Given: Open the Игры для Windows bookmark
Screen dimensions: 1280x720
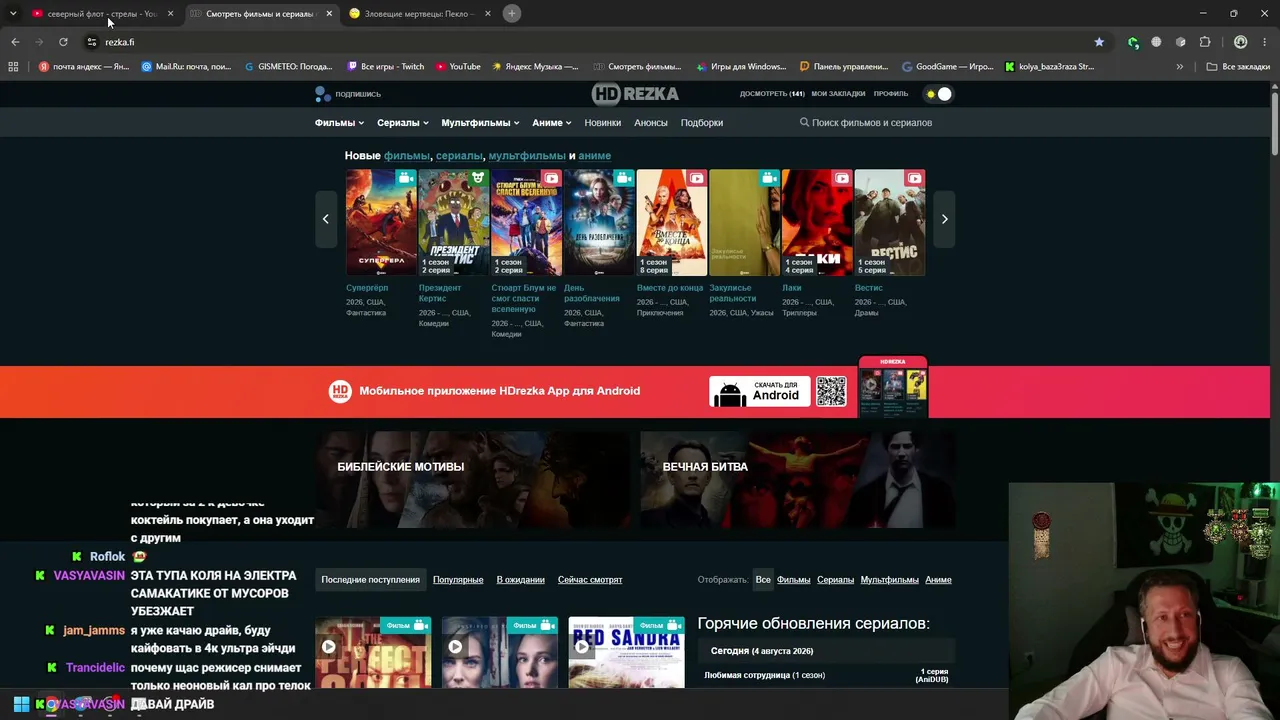Looking at the screenshot, I should tap(741, 67).
